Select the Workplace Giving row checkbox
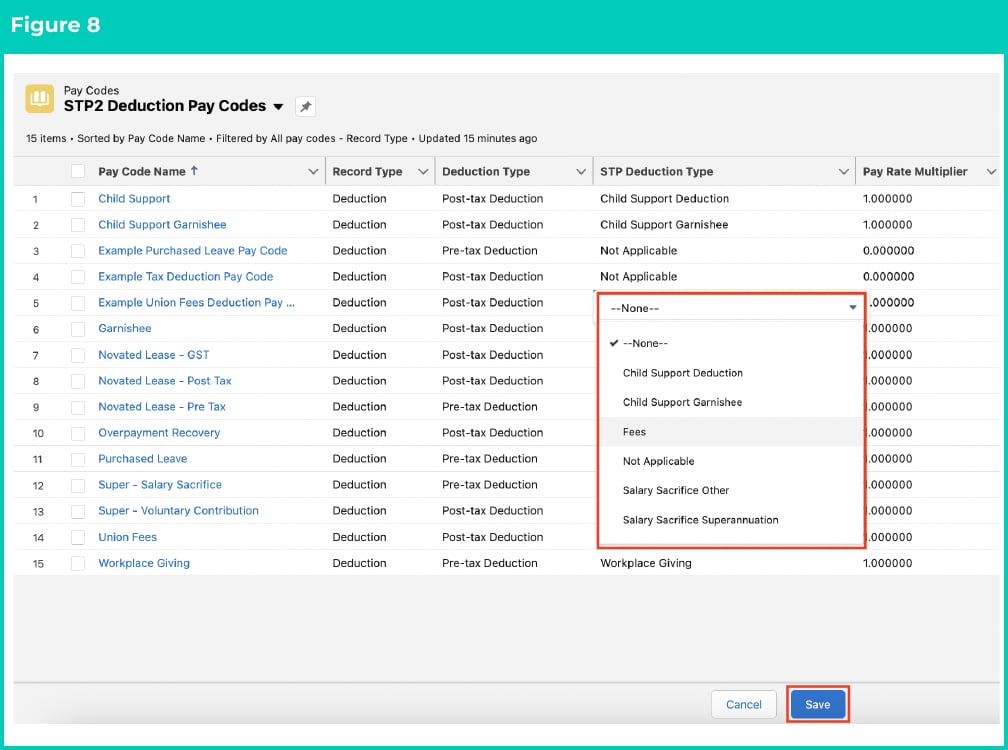The width and height of the screenshot is (1008, 750). coord(78,563)
